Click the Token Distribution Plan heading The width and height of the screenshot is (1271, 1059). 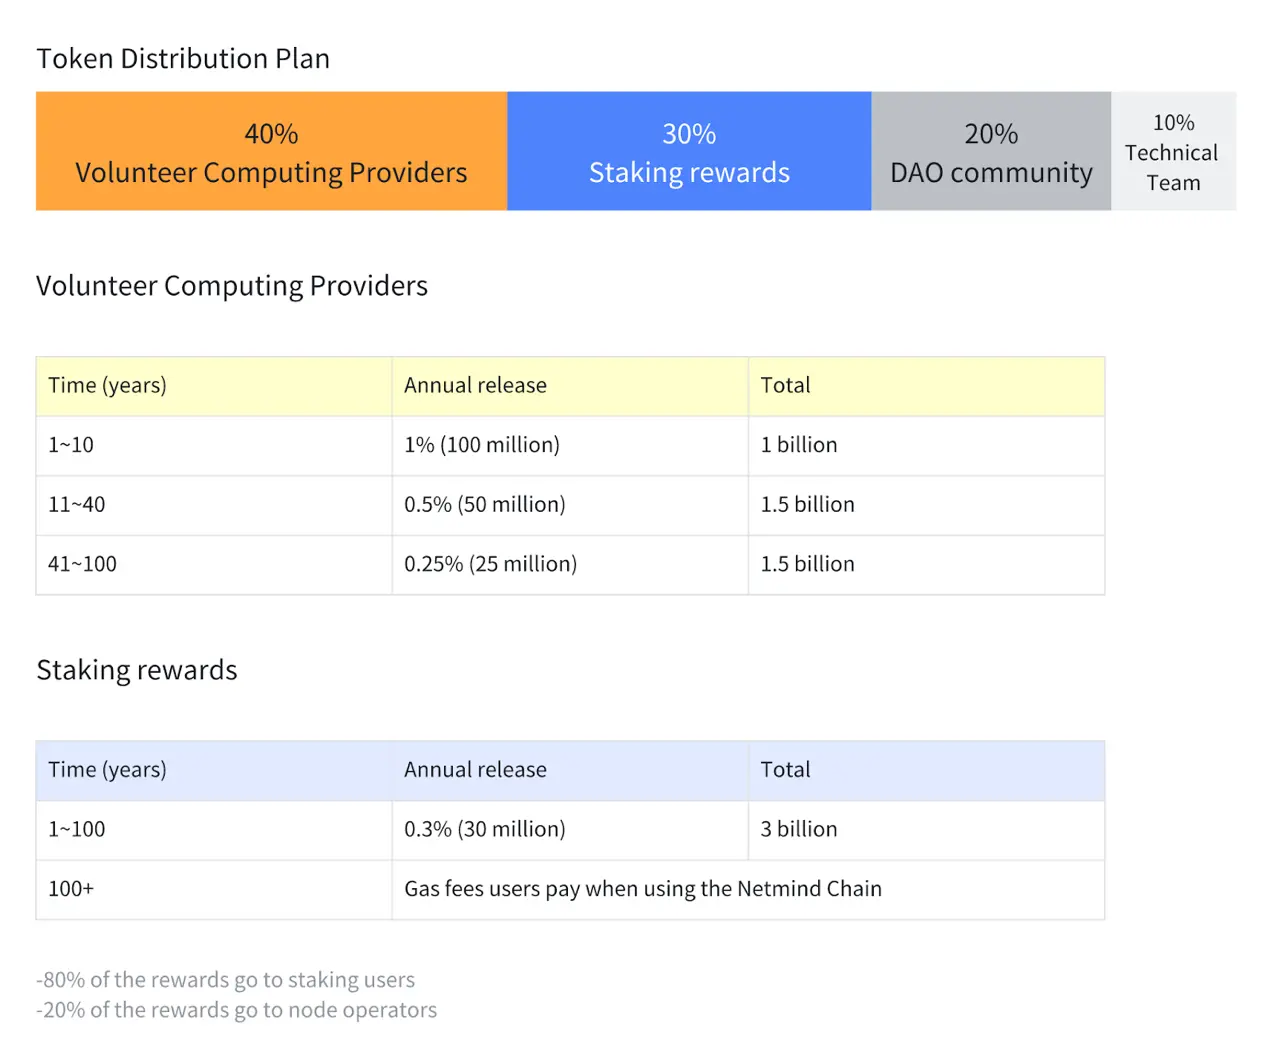pyautogui.click(x=183, y=59)
